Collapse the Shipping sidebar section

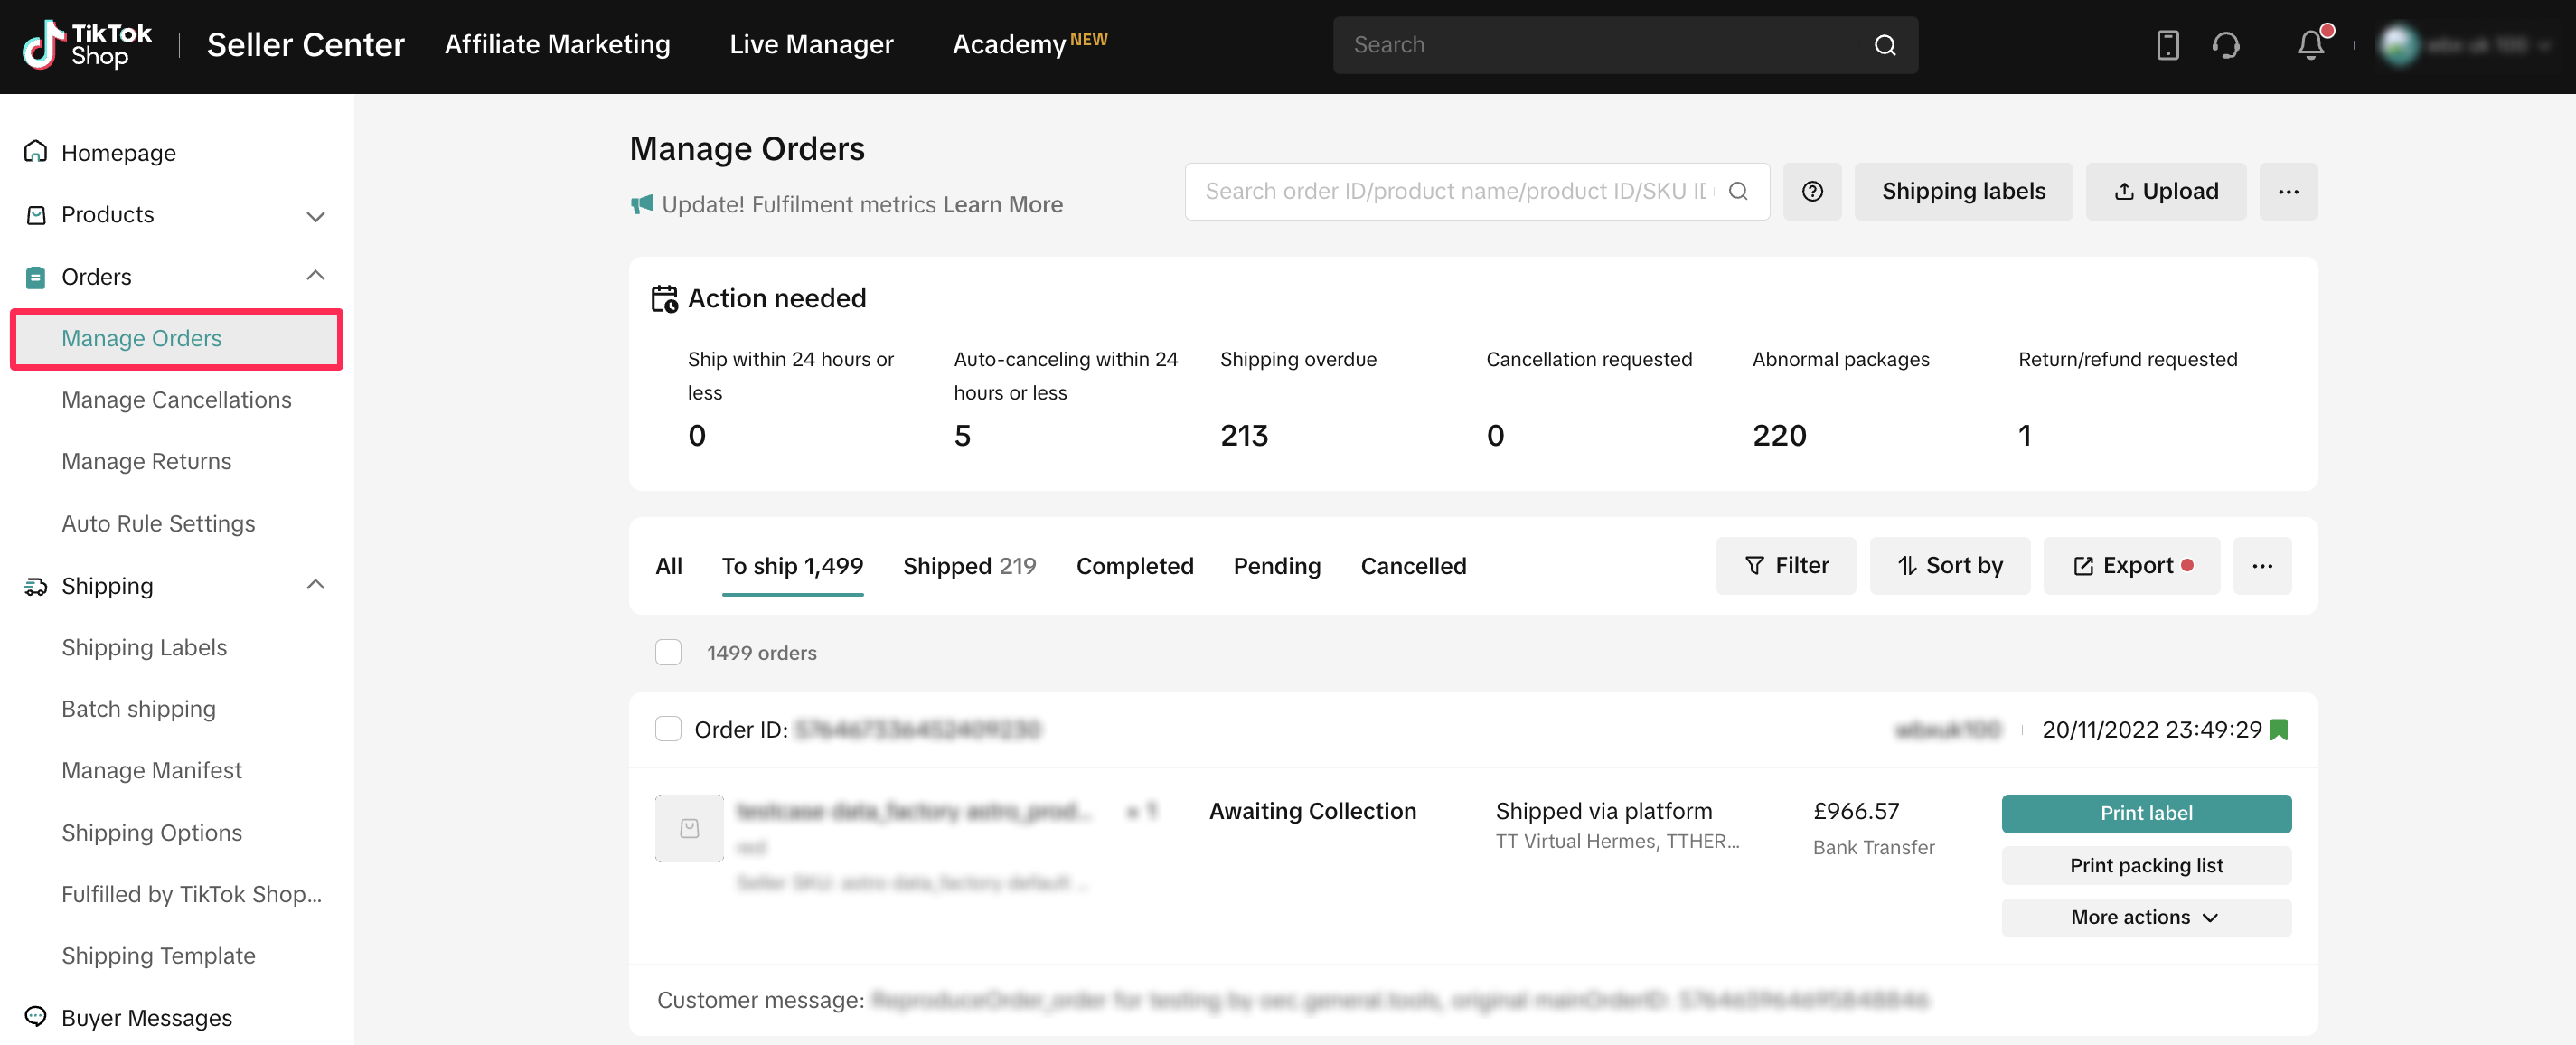315,585
